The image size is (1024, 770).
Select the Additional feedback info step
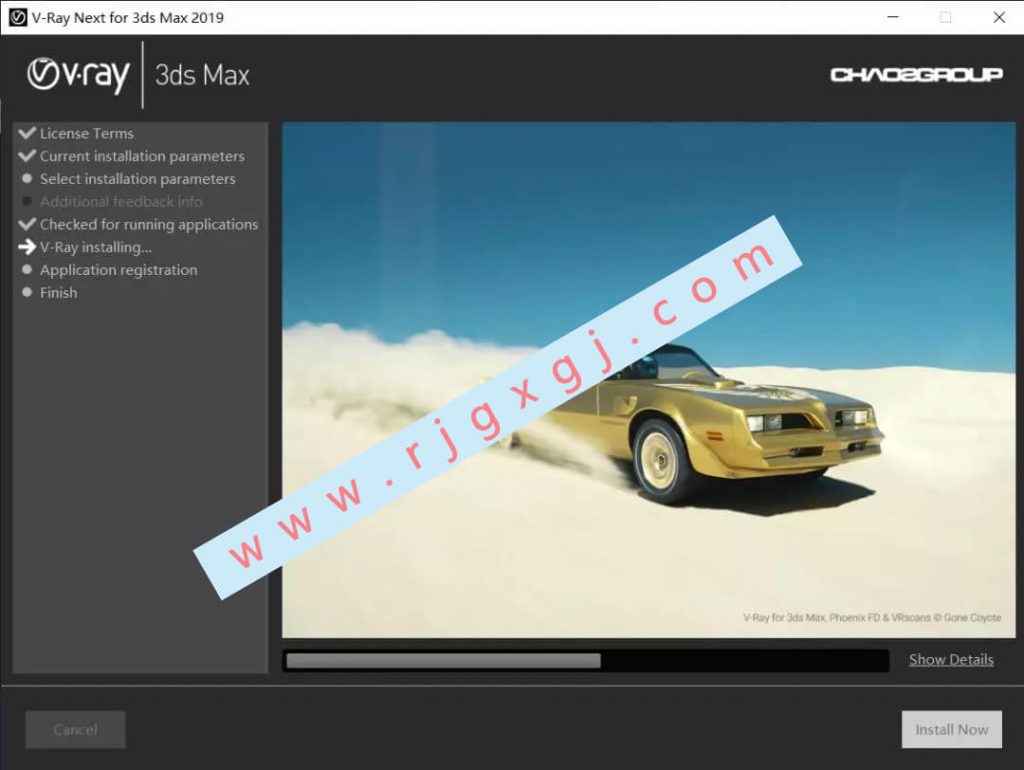(x=121, y=202)
